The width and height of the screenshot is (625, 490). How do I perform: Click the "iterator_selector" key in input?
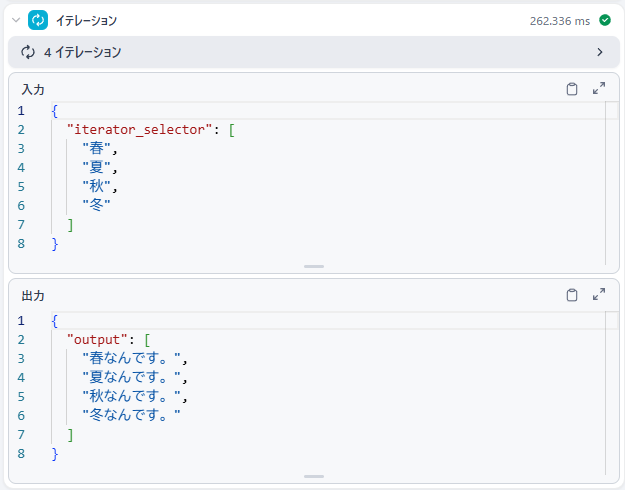139,130
